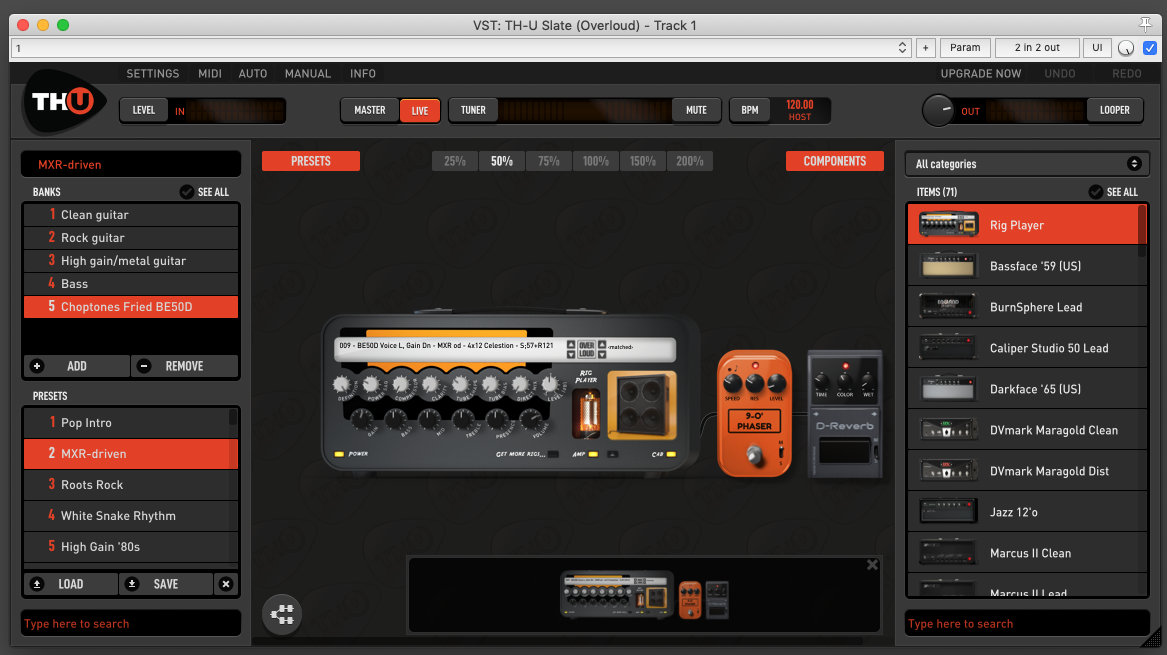The height and width of the screenshot is (655, 1167).
Task: Click the COMPONENTS button
Action: point(834,161)
